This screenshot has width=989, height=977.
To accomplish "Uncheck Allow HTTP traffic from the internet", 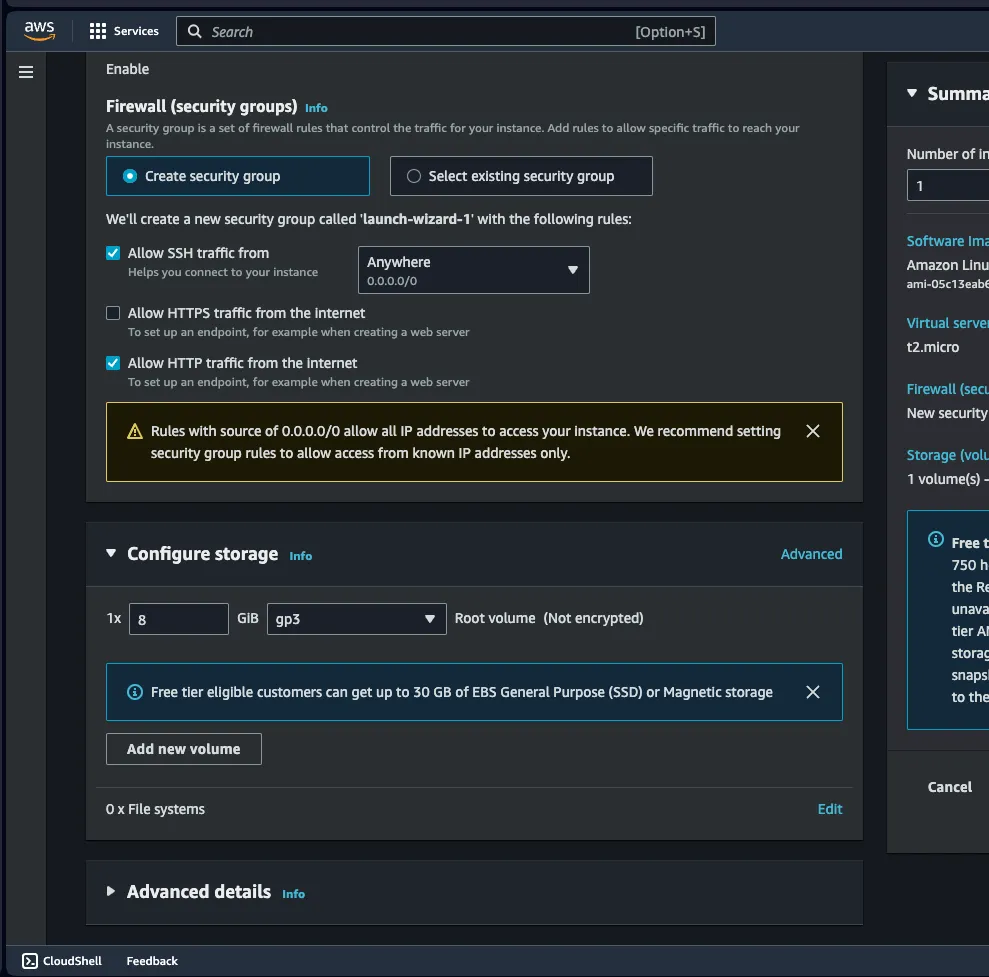I will click(x=113, y=363).
